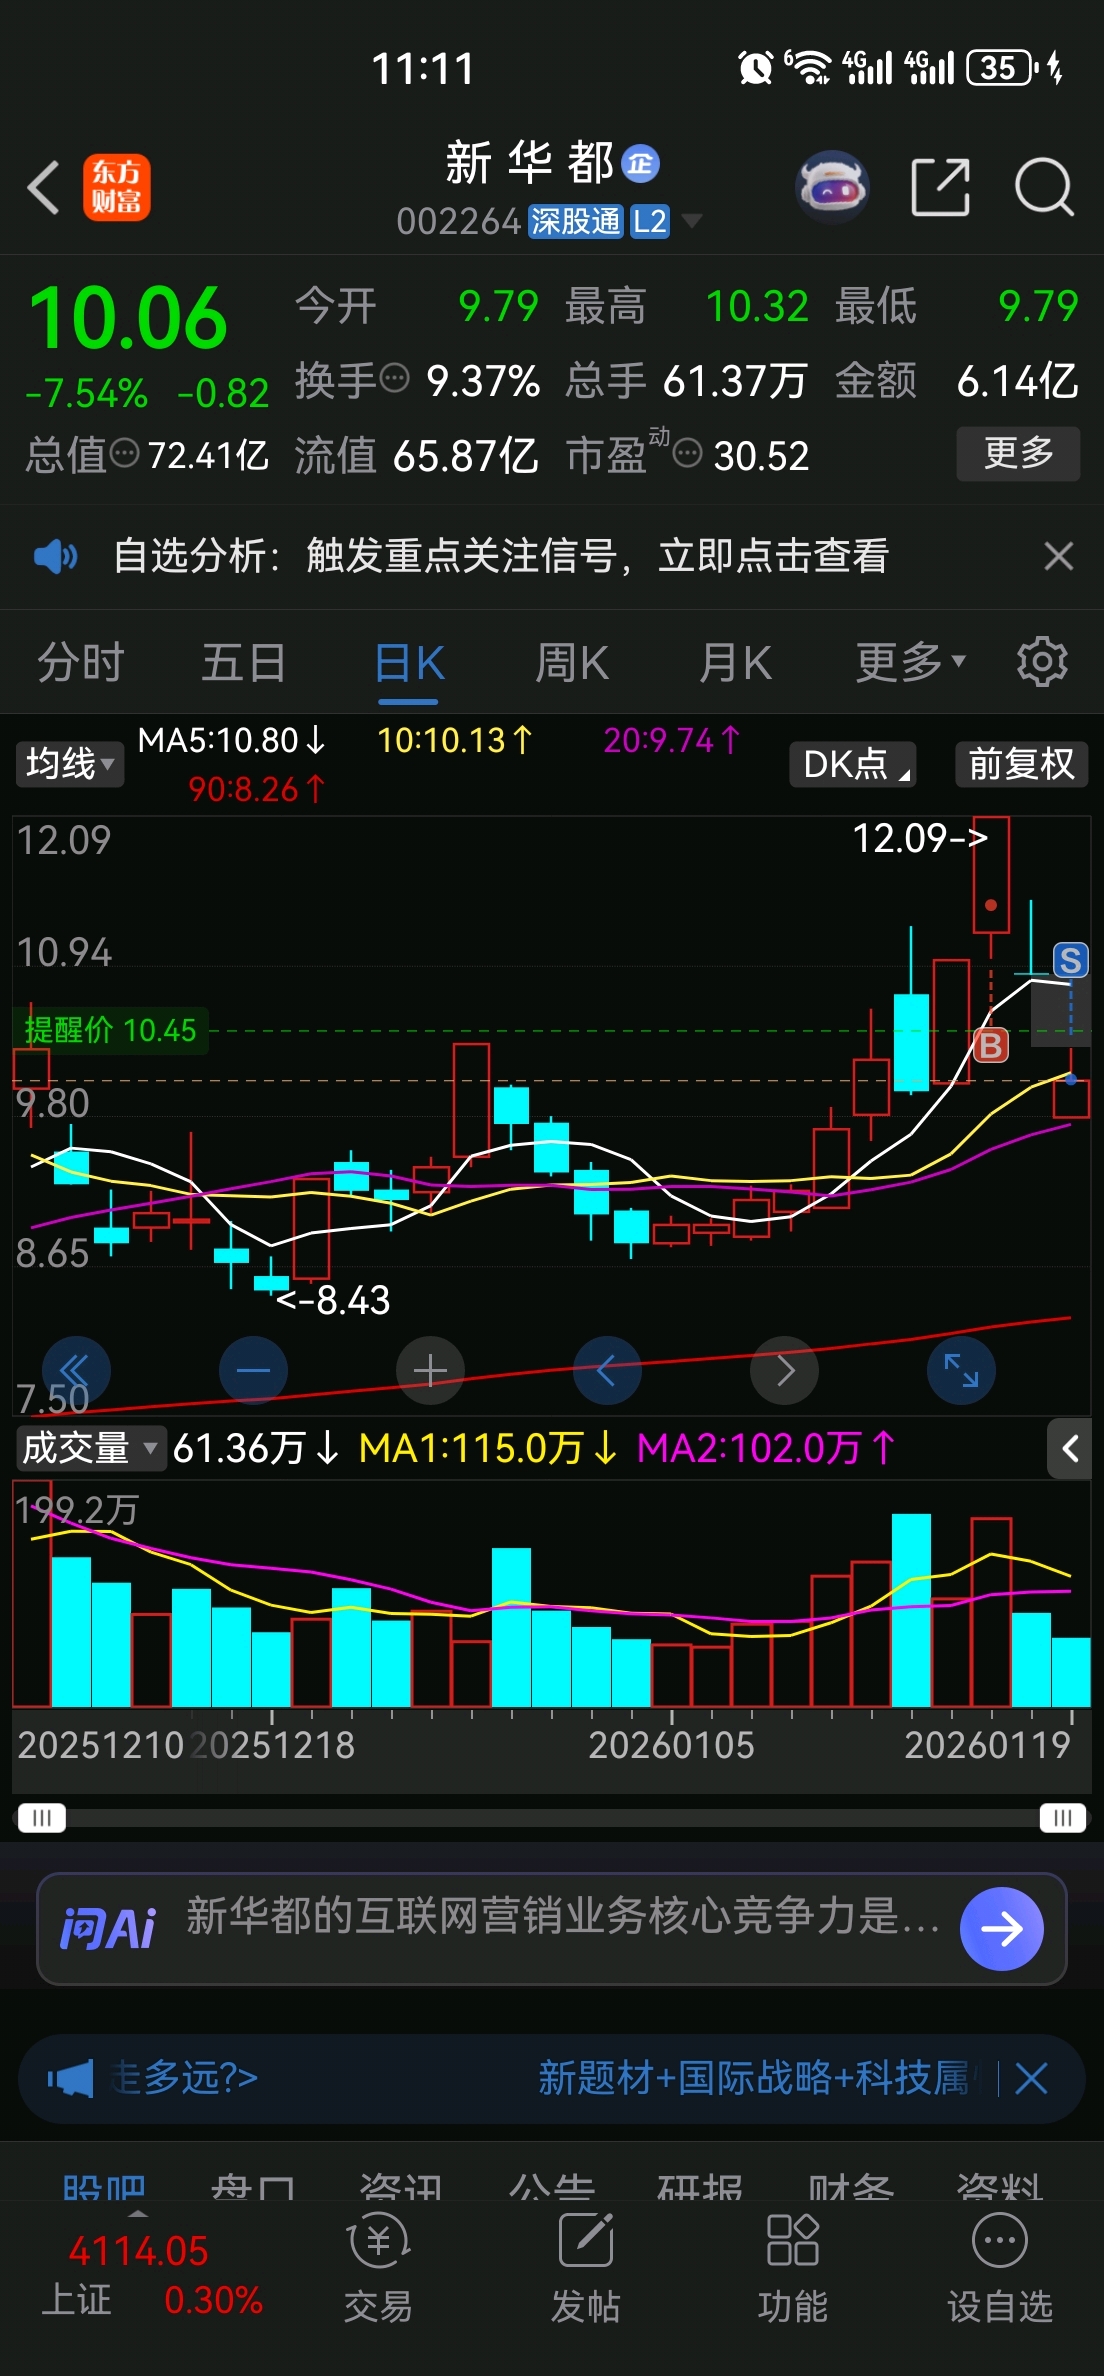The image size is (1104, 2376).
Task: Tap the L2 level tag
Action: click(x=650, y=221)
